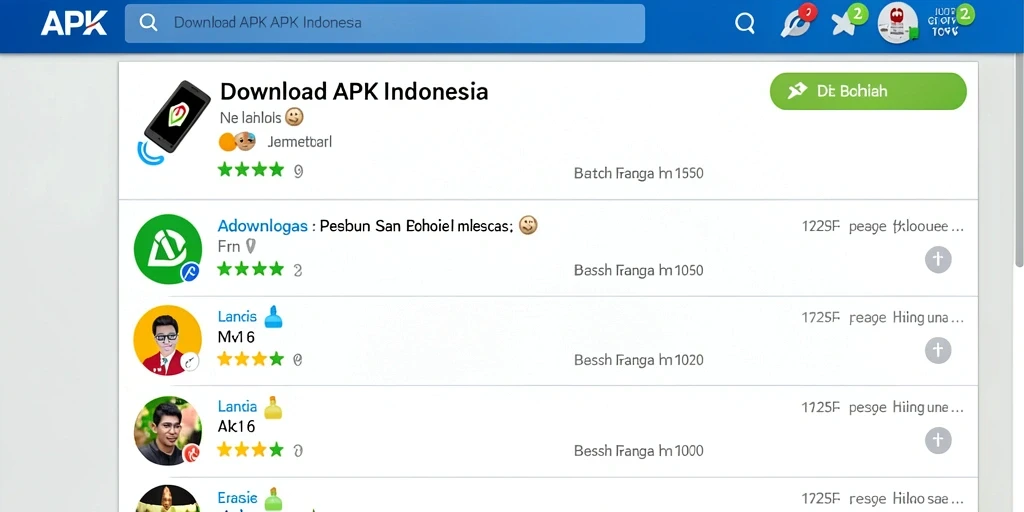
Task: Click the Jernetbarl developer name
Action: click(x=299, y=141)
